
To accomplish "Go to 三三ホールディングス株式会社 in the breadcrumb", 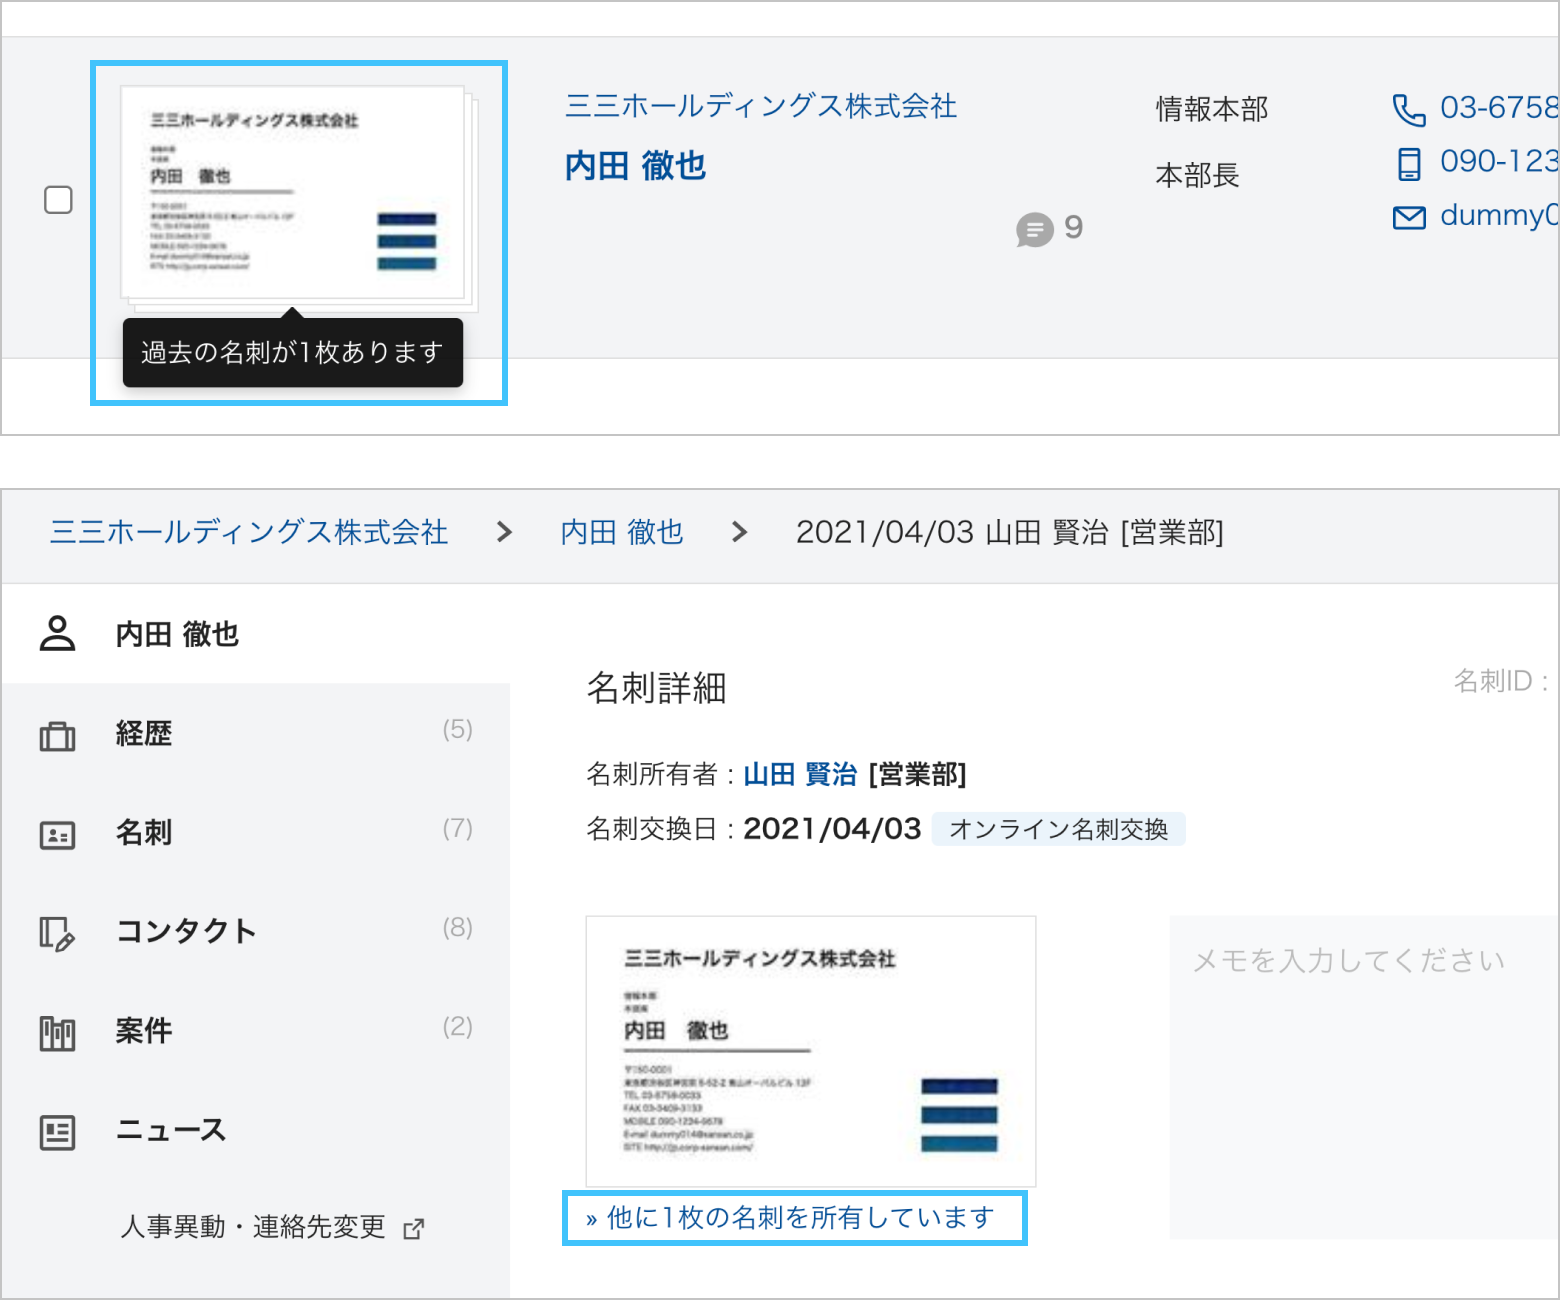I will coord(249,532).
